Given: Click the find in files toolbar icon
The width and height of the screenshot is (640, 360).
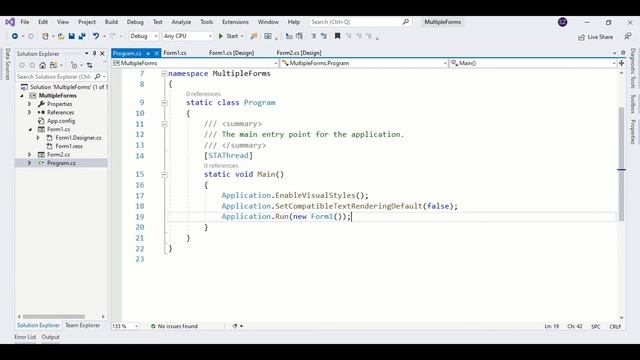Looking at the screenshot, I should [x=254, y=36].
